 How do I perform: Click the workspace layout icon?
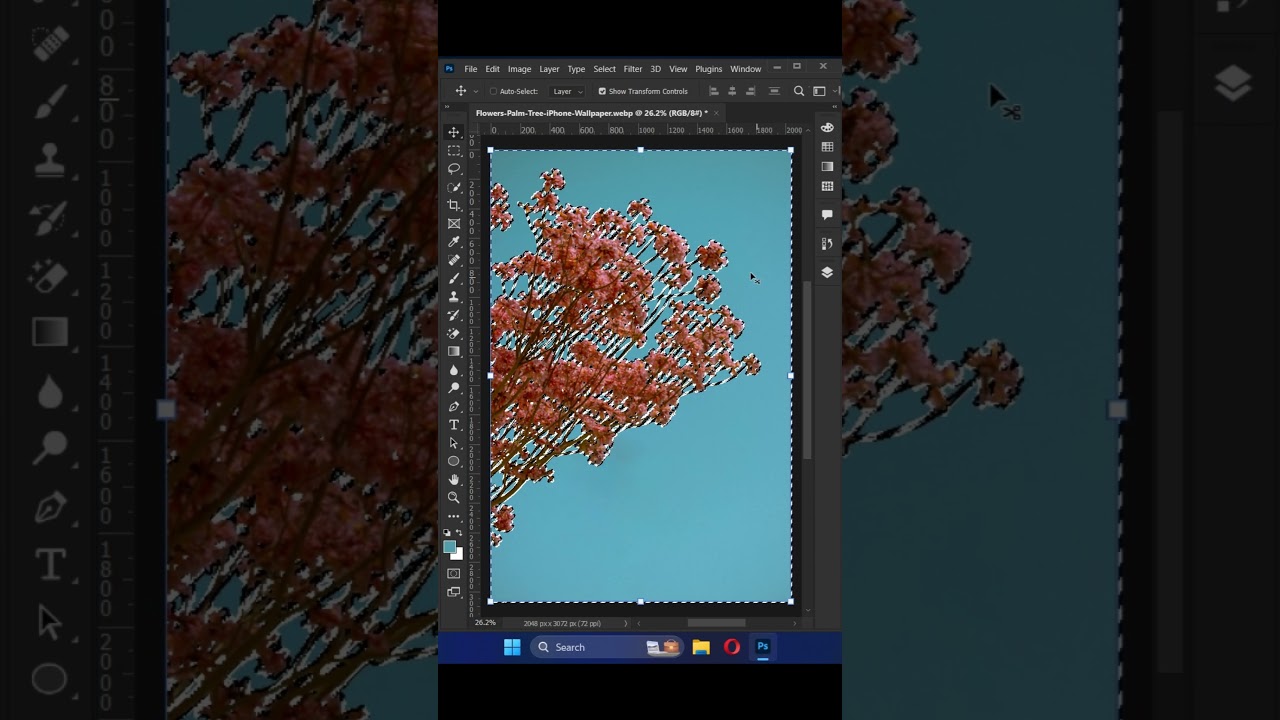tap(819, 91)
